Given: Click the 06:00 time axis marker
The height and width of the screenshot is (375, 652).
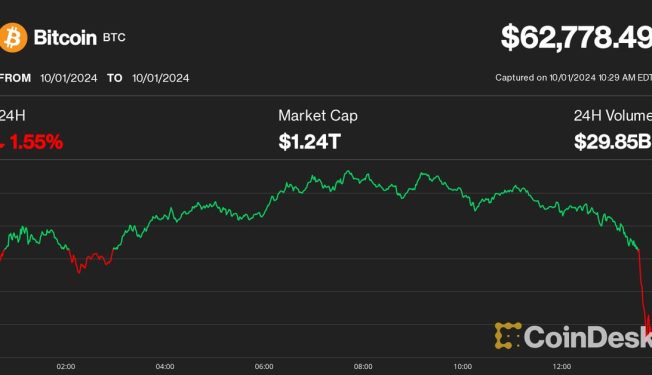Looking at the screenshot, I should [x=264, y=367].
